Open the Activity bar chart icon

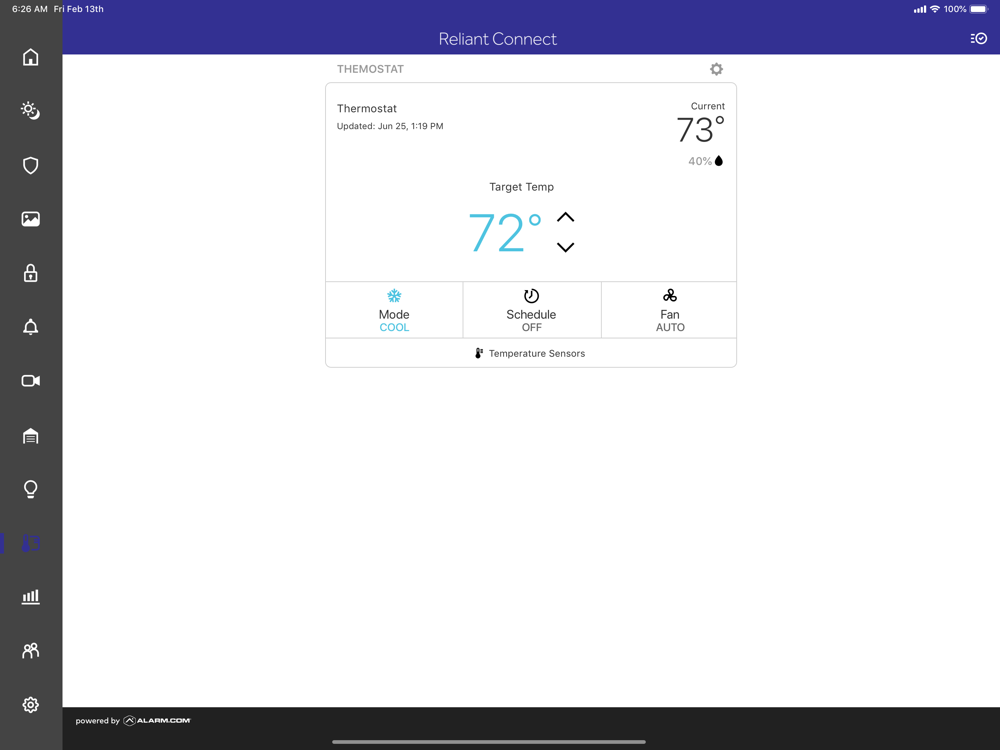31,597
